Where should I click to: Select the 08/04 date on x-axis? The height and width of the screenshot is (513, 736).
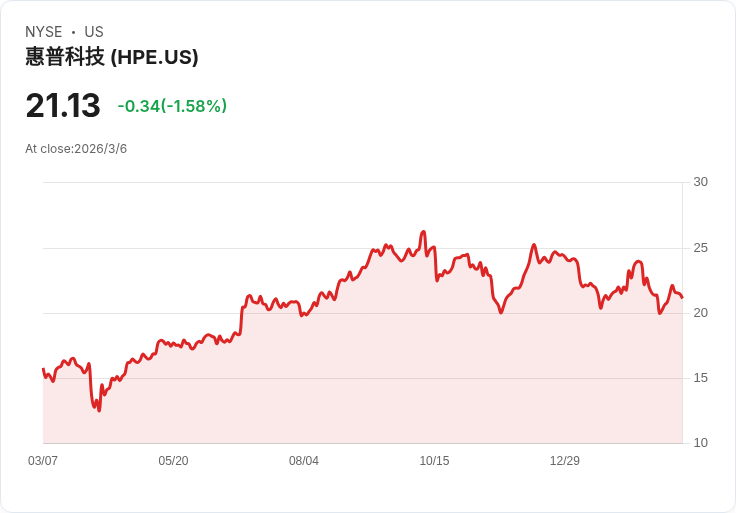[304, 461]
